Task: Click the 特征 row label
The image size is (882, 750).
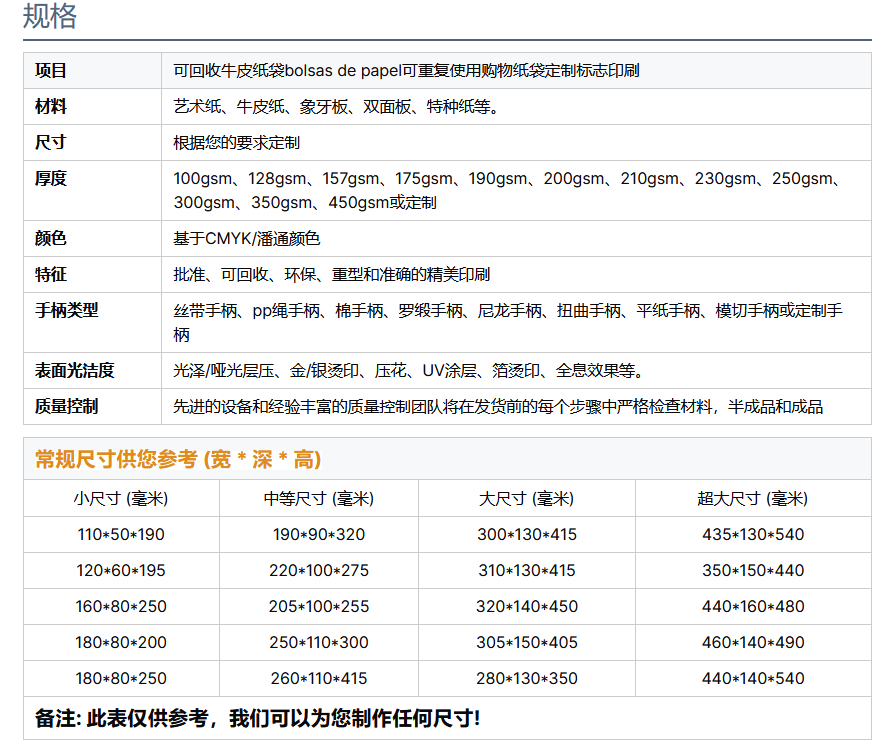Action: 51,274
